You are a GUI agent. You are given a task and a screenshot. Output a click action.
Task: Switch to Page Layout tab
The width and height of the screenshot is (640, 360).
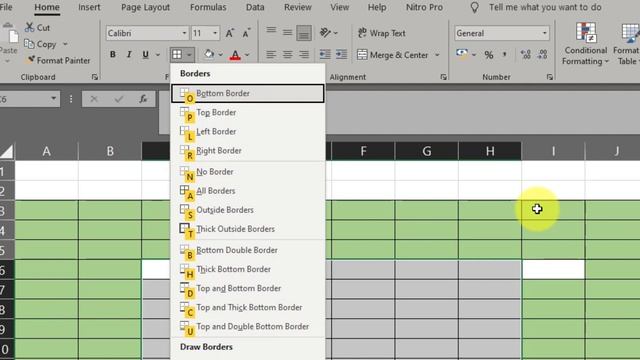point(145,7)
